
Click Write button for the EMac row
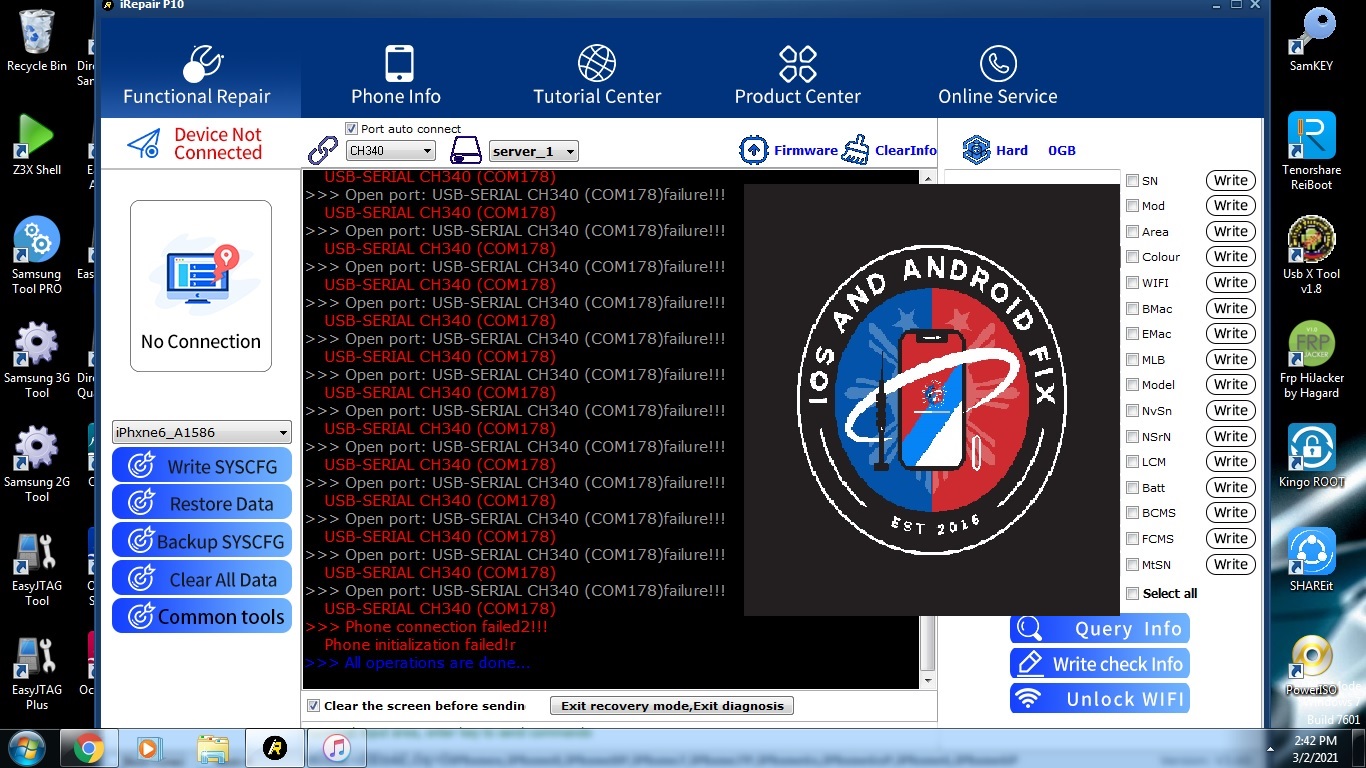pyautogui.click(x=1231, y=334)
